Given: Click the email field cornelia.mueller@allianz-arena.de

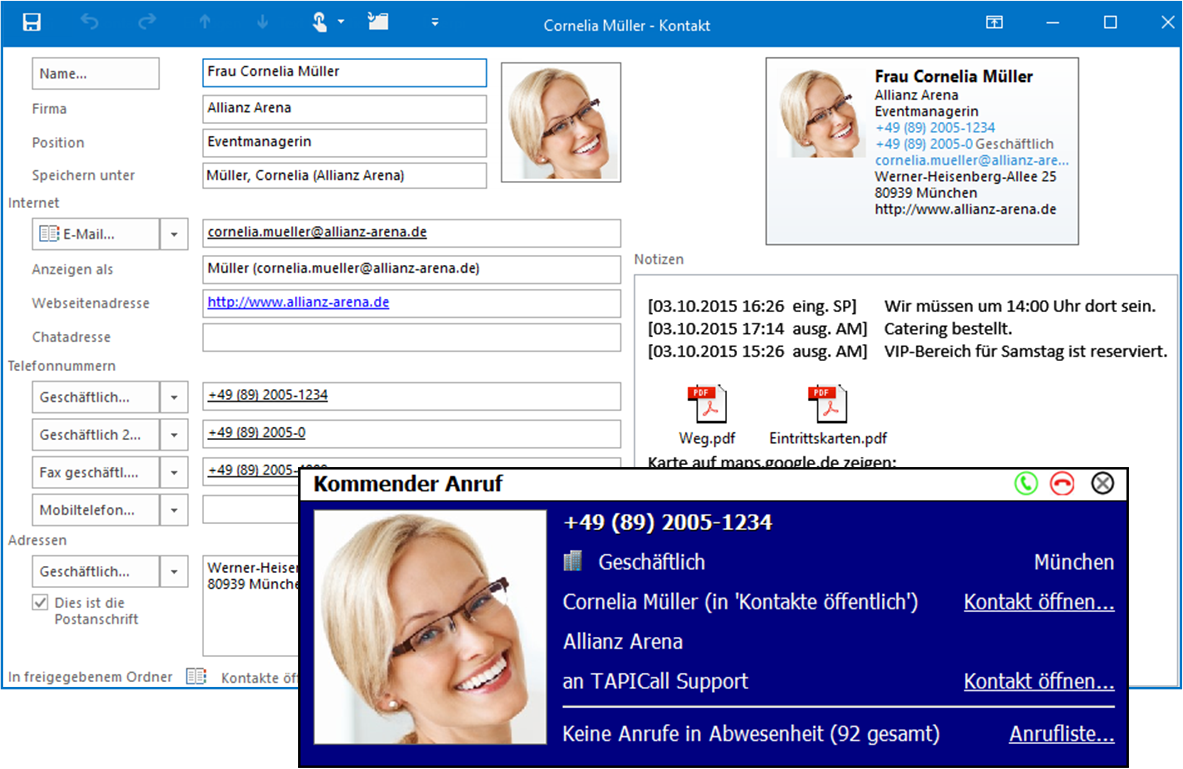Looking at the screenshot, I should [411, 233].
